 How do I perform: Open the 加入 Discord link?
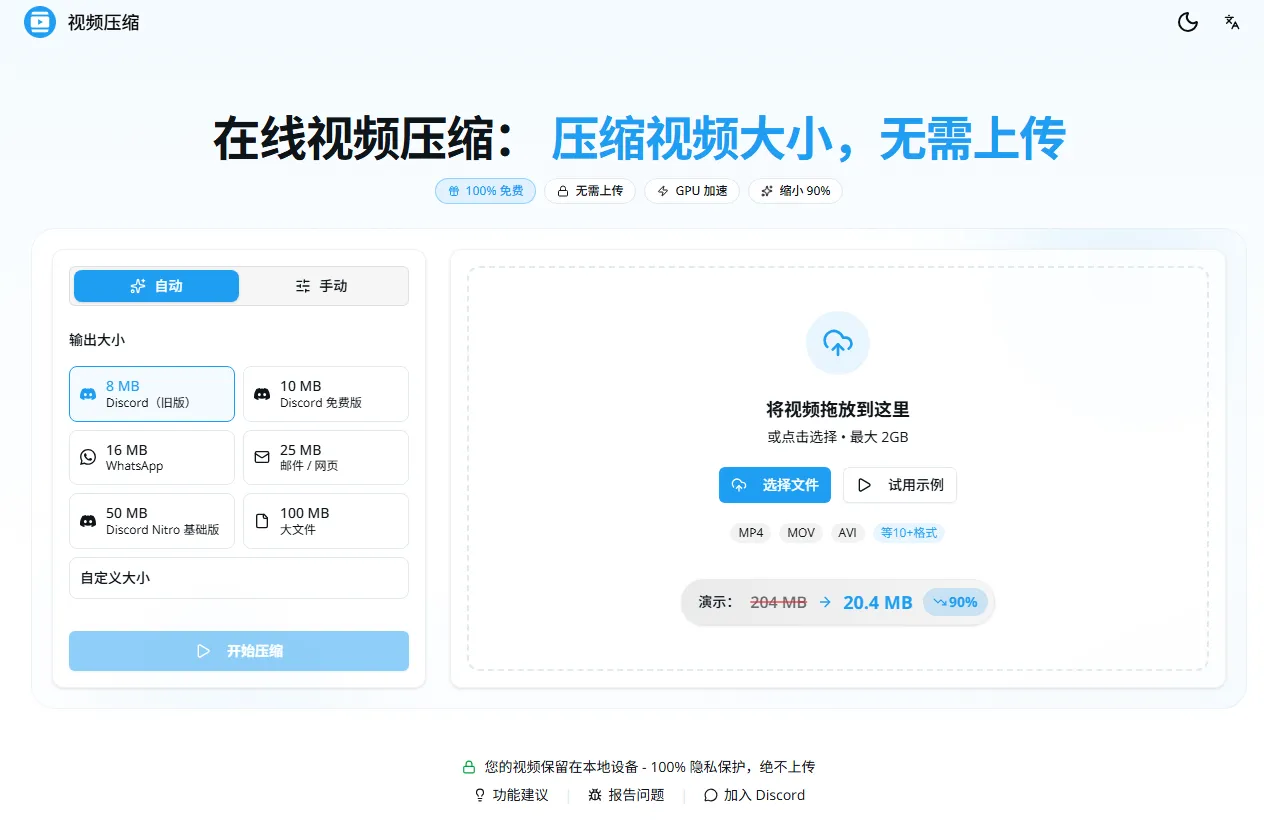(755, 795)
